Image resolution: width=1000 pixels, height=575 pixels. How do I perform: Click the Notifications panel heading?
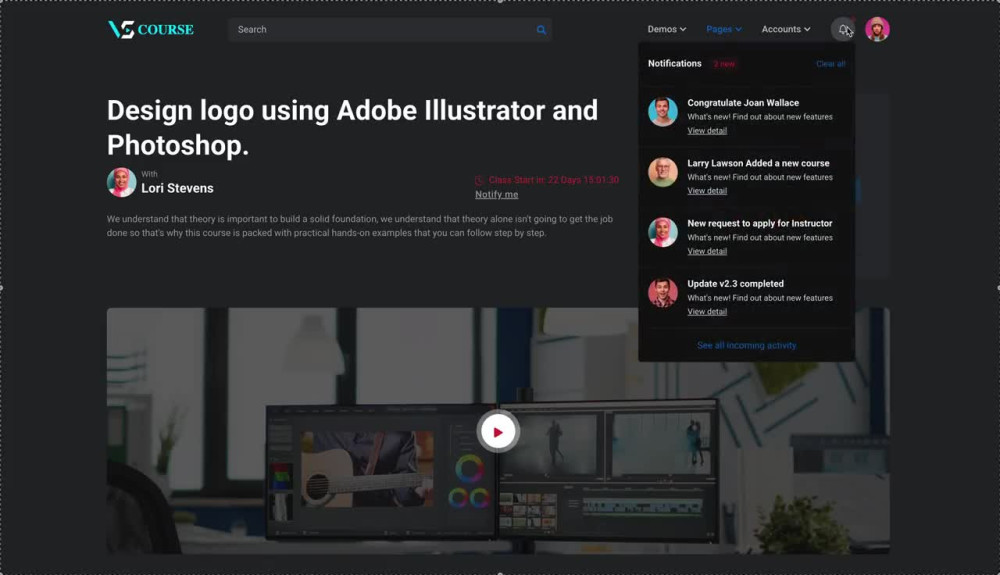(674, 63)
